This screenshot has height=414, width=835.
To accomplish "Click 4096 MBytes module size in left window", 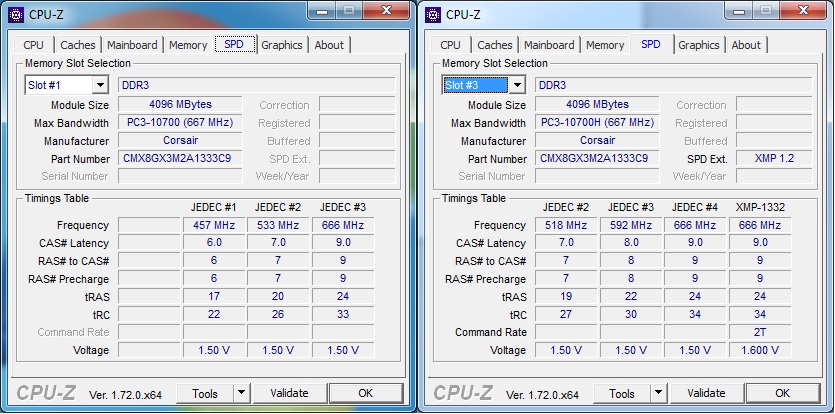I will click(180, 104).
